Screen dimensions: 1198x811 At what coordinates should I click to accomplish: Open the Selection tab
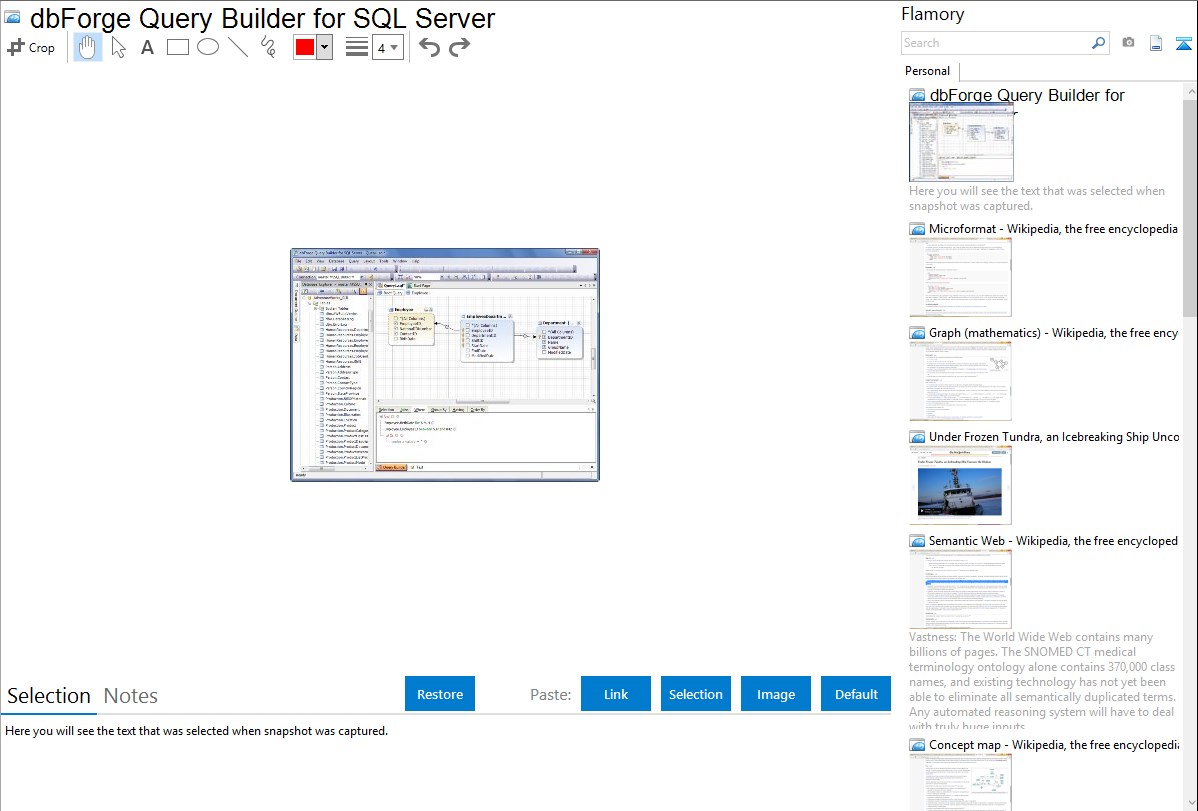click(49, 696)
